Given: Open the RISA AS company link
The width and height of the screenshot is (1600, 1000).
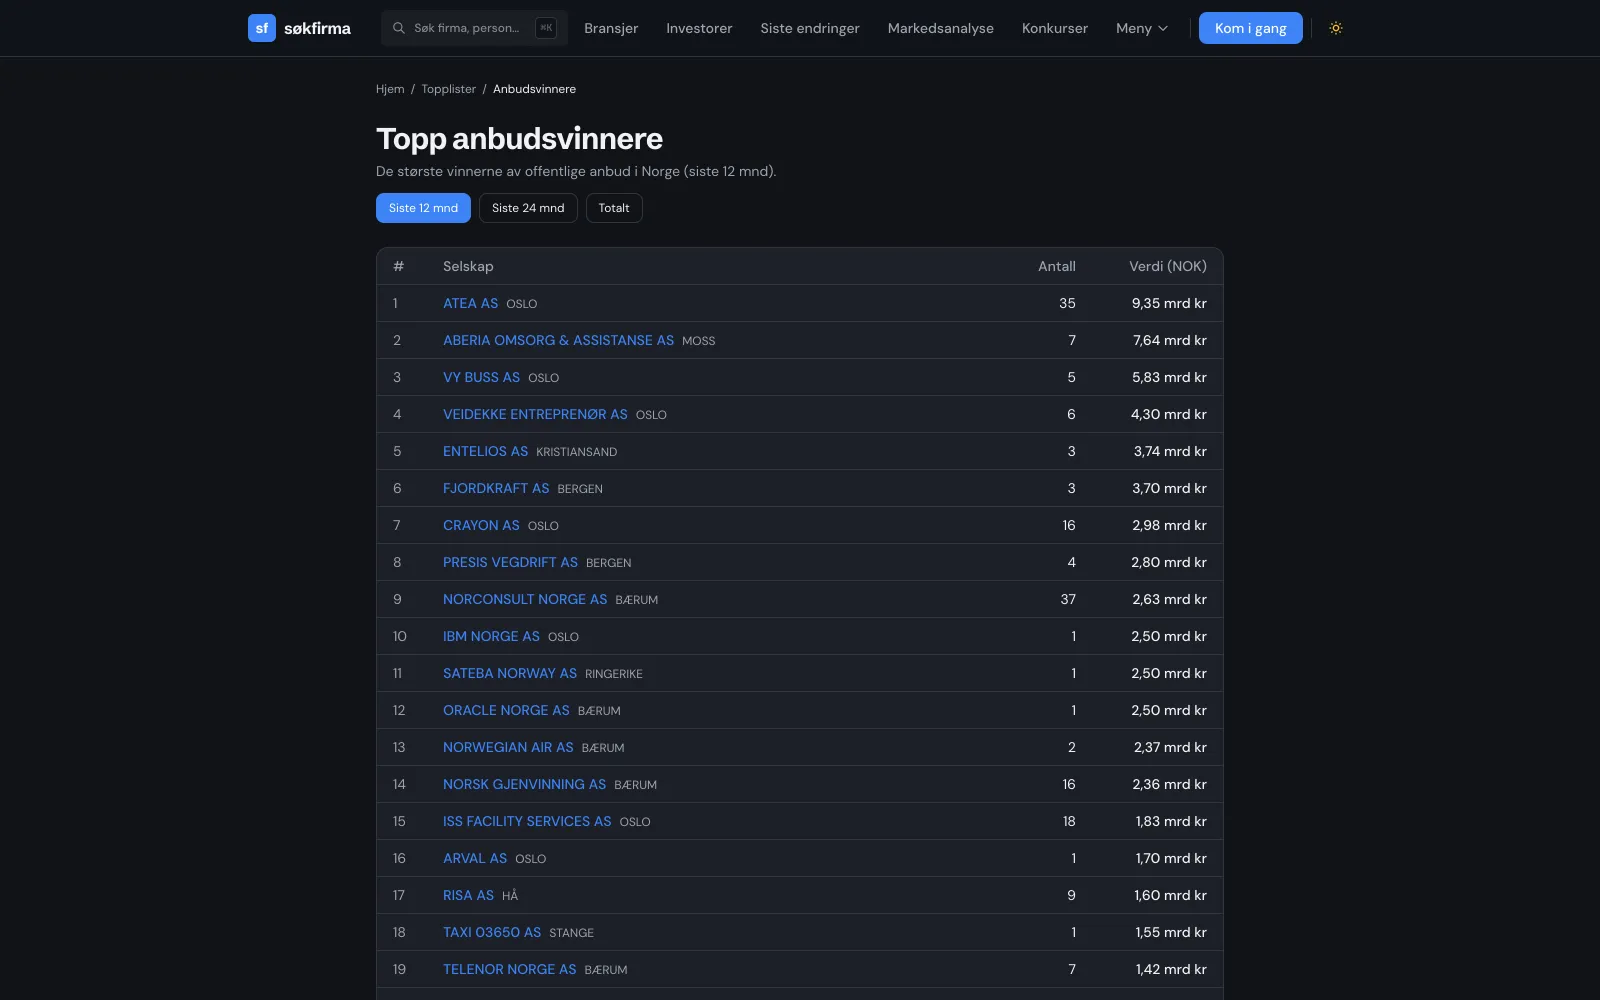Looking at the screenshot, I should coord(468,895).
